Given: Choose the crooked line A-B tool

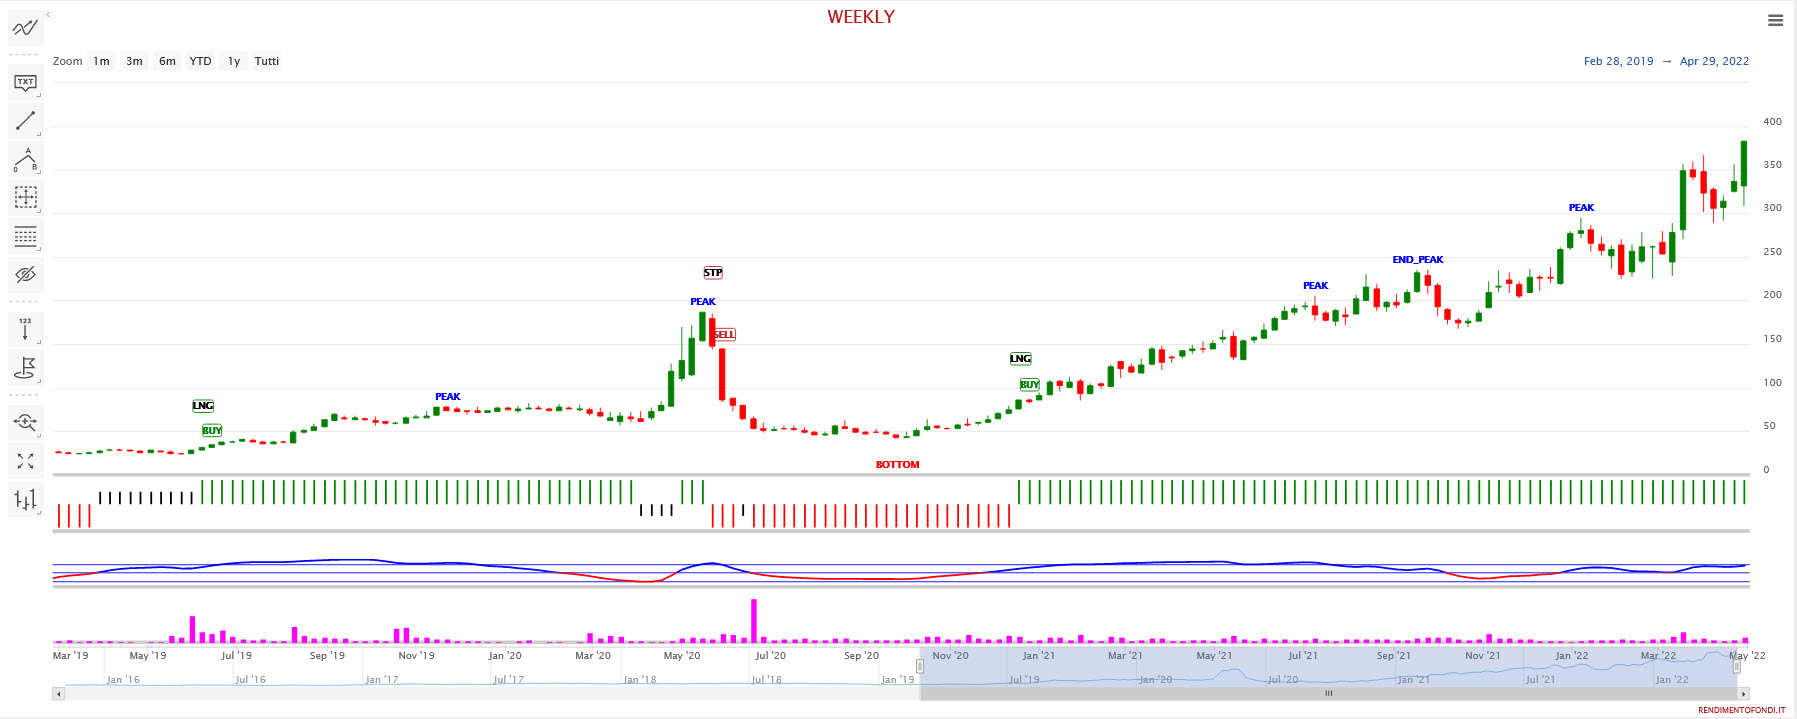Looking at the screenshot, I should pos(25,160).
